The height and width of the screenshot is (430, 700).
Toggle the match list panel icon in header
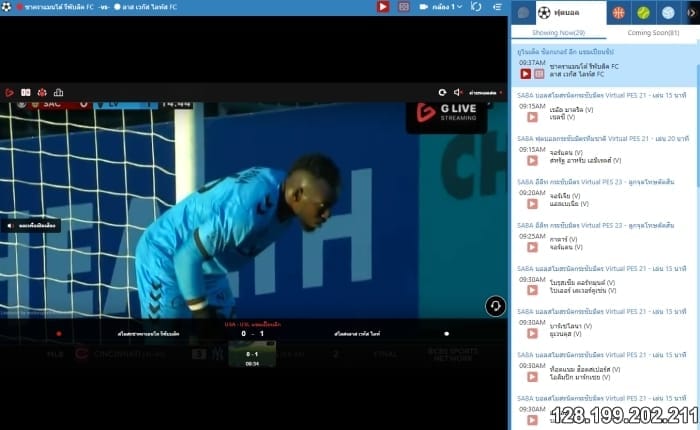[x=497, y=7]
